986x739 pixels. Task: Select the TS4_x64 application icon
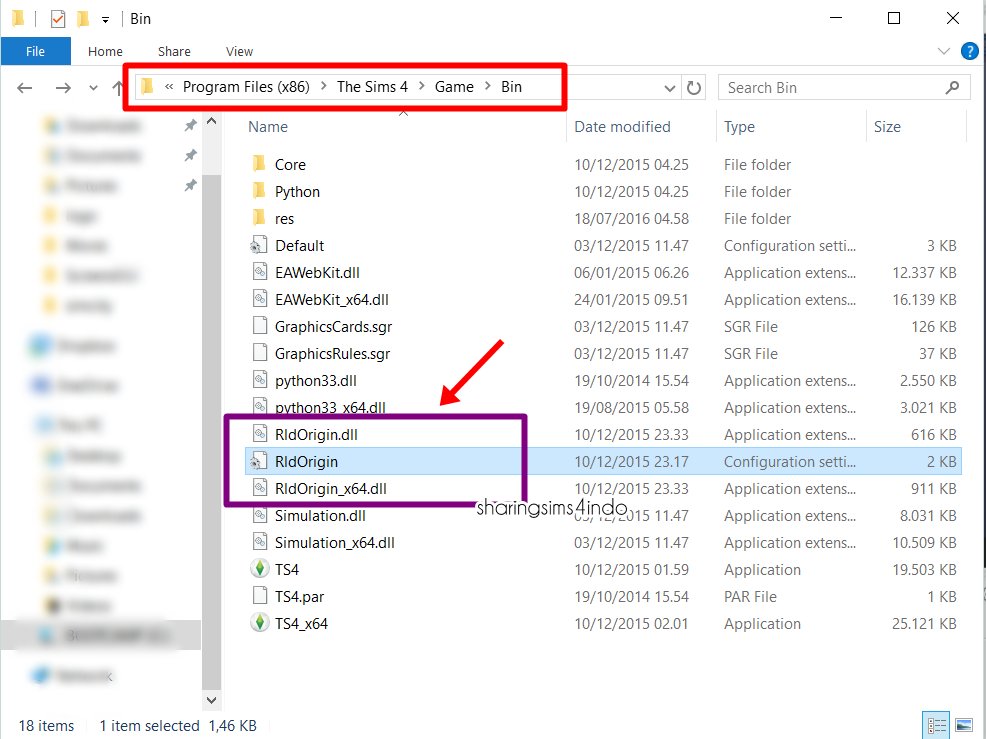coord(259,623)
